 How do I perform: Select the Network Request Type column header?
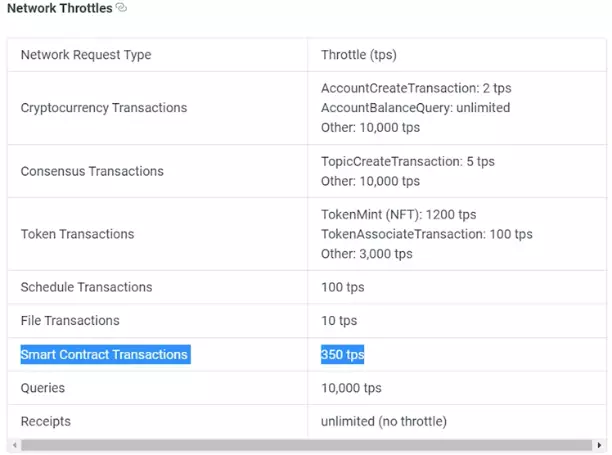click(x=86, y=54)
